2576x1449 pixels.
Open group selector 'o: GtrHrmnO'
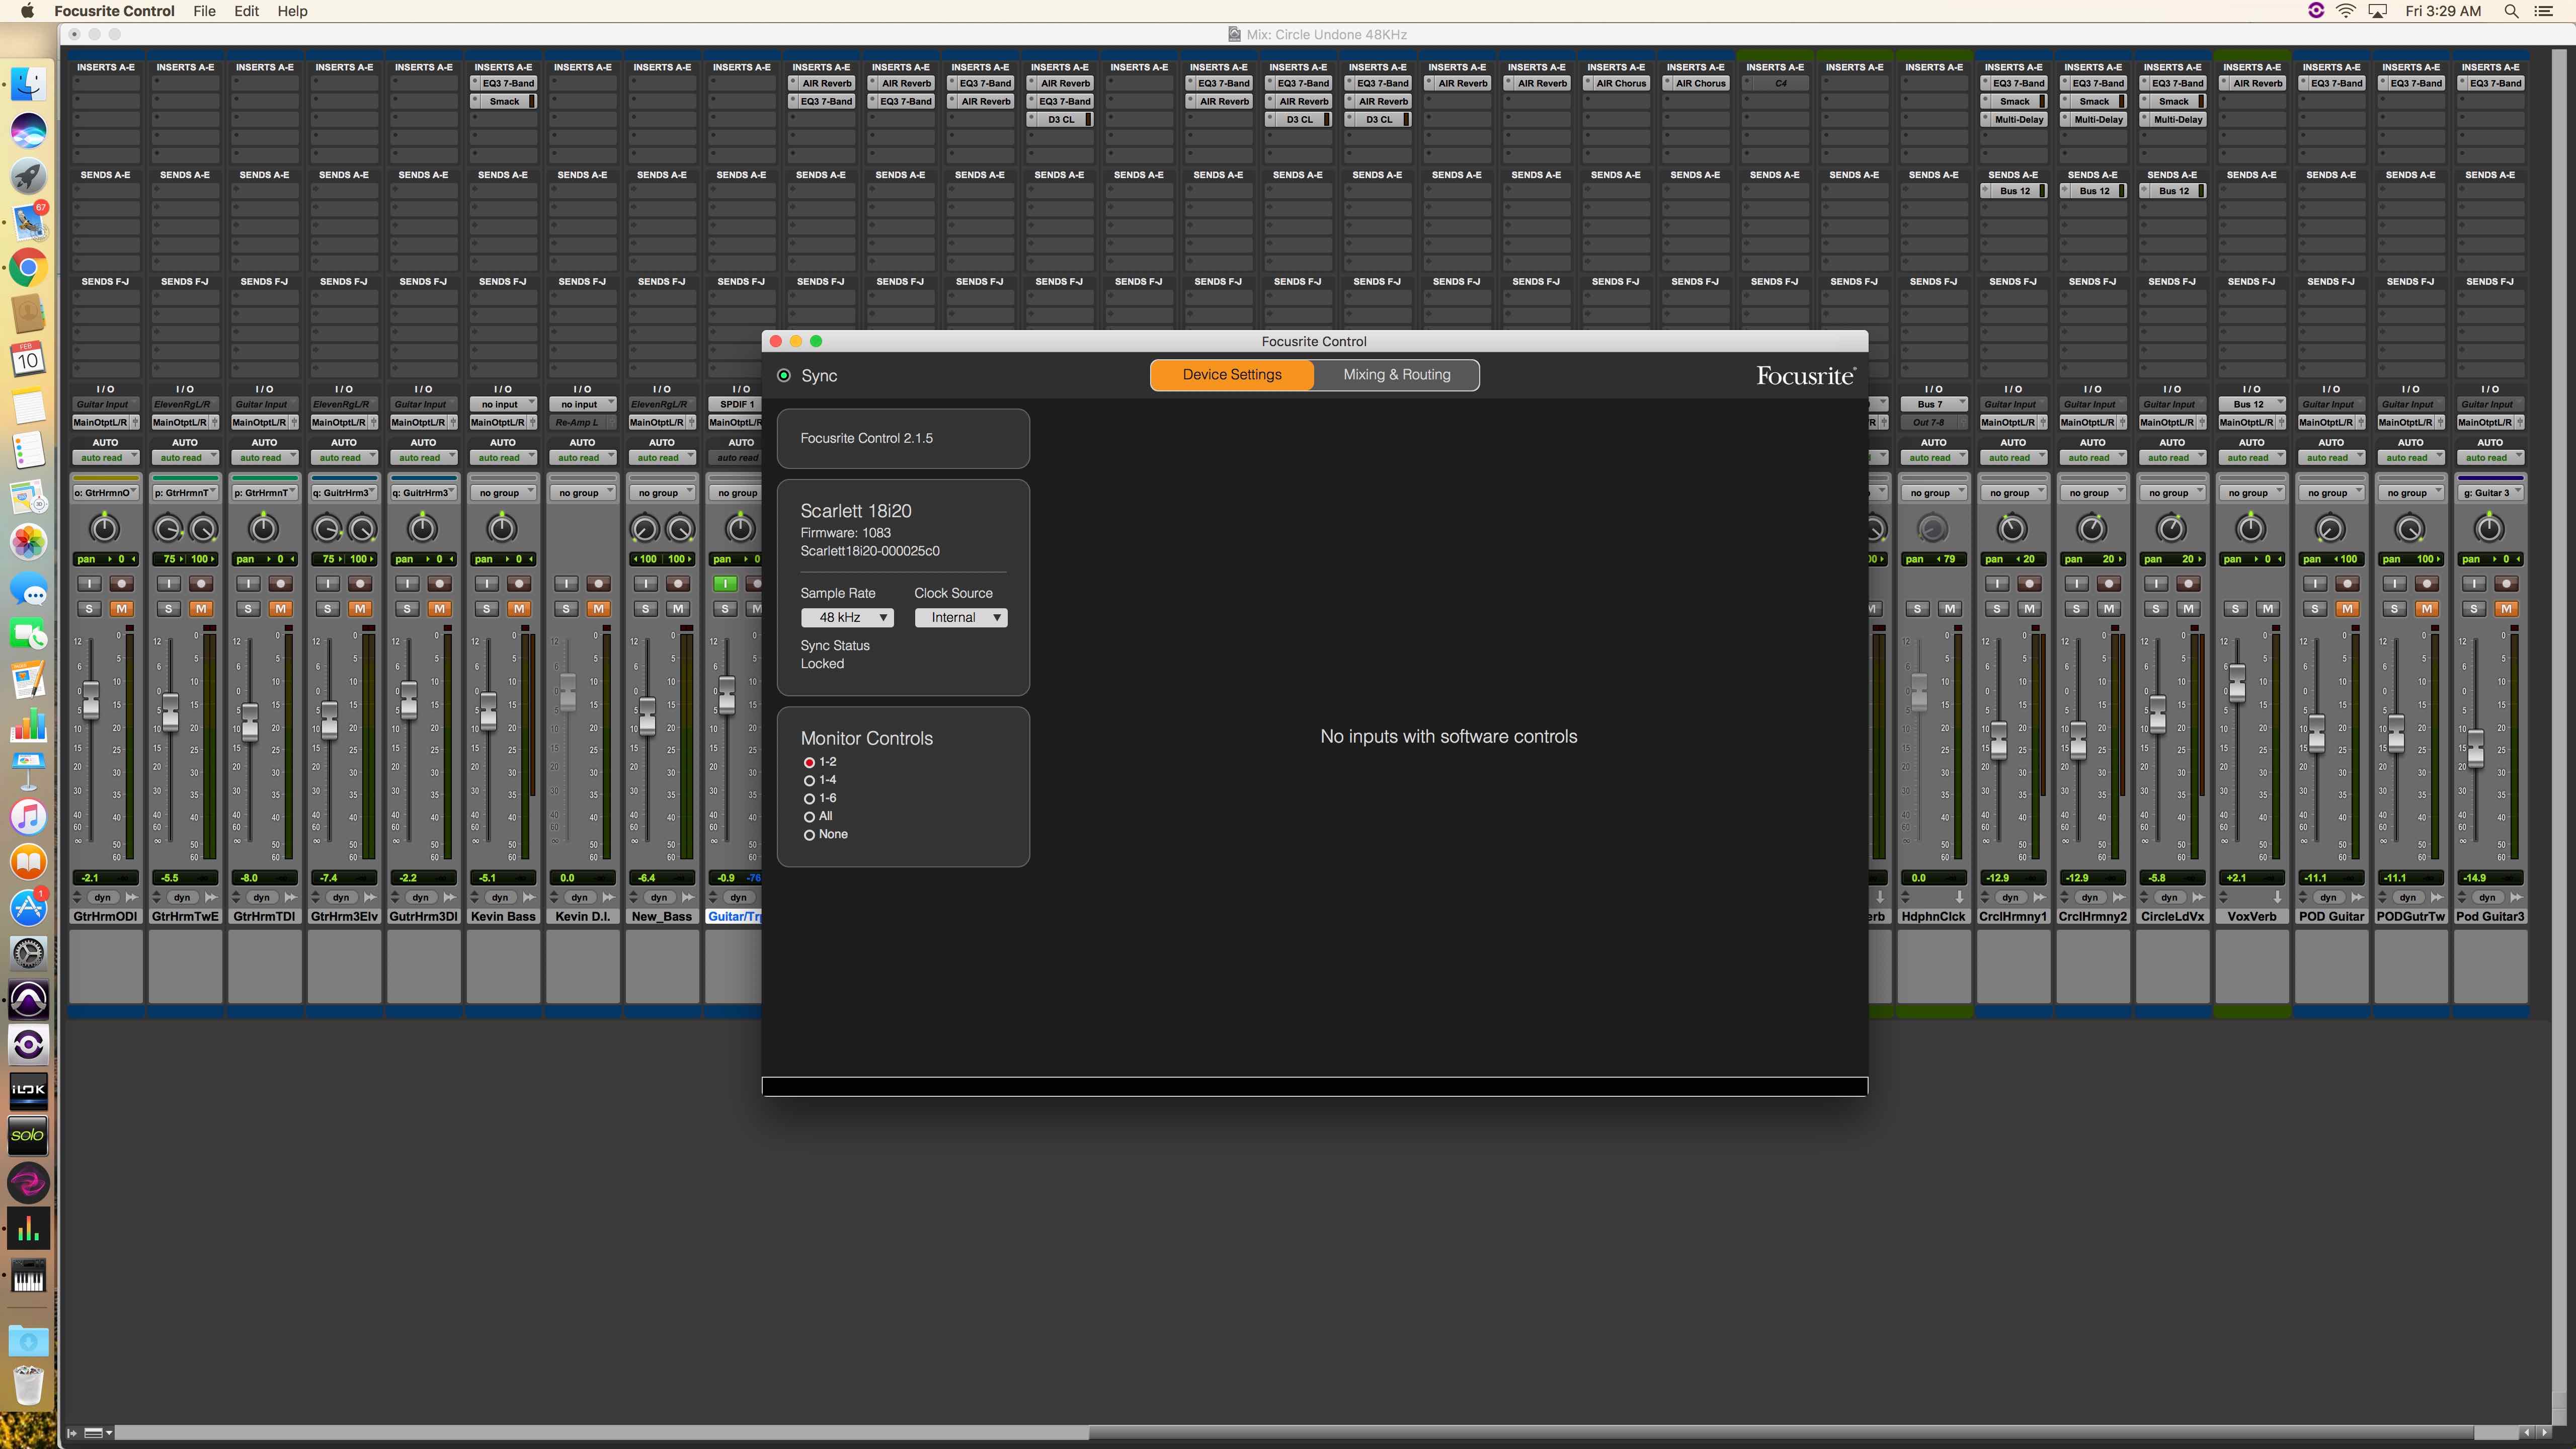tap(105, 493)
